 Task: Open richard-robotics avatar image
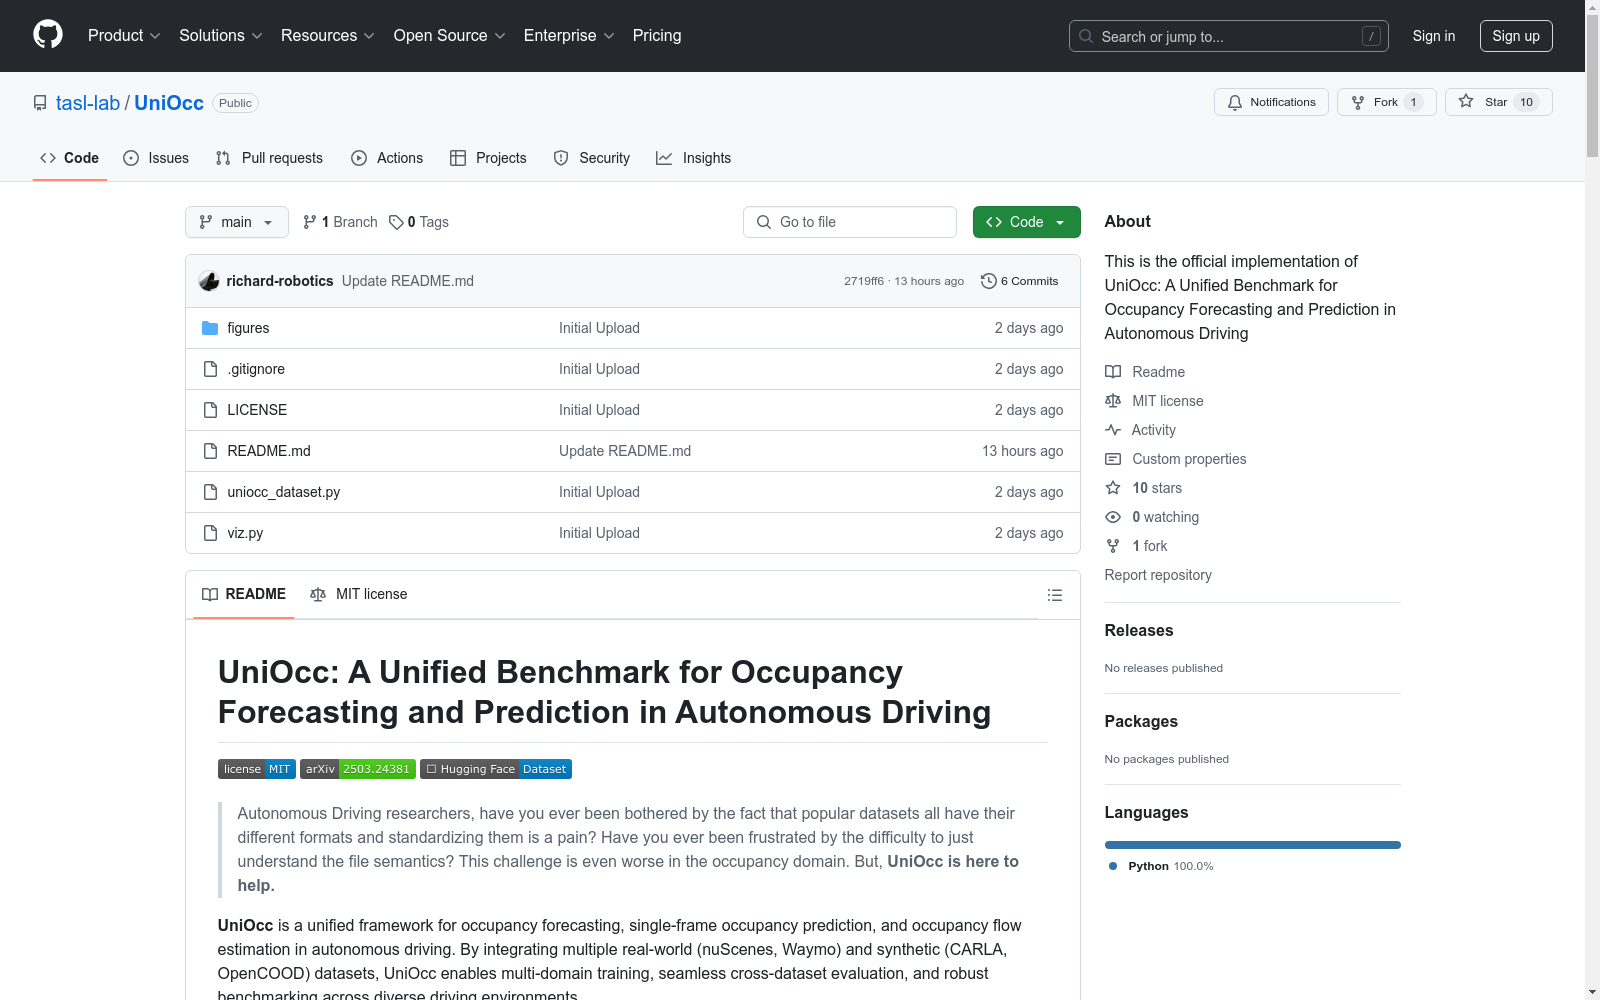[x=209, y=281]
